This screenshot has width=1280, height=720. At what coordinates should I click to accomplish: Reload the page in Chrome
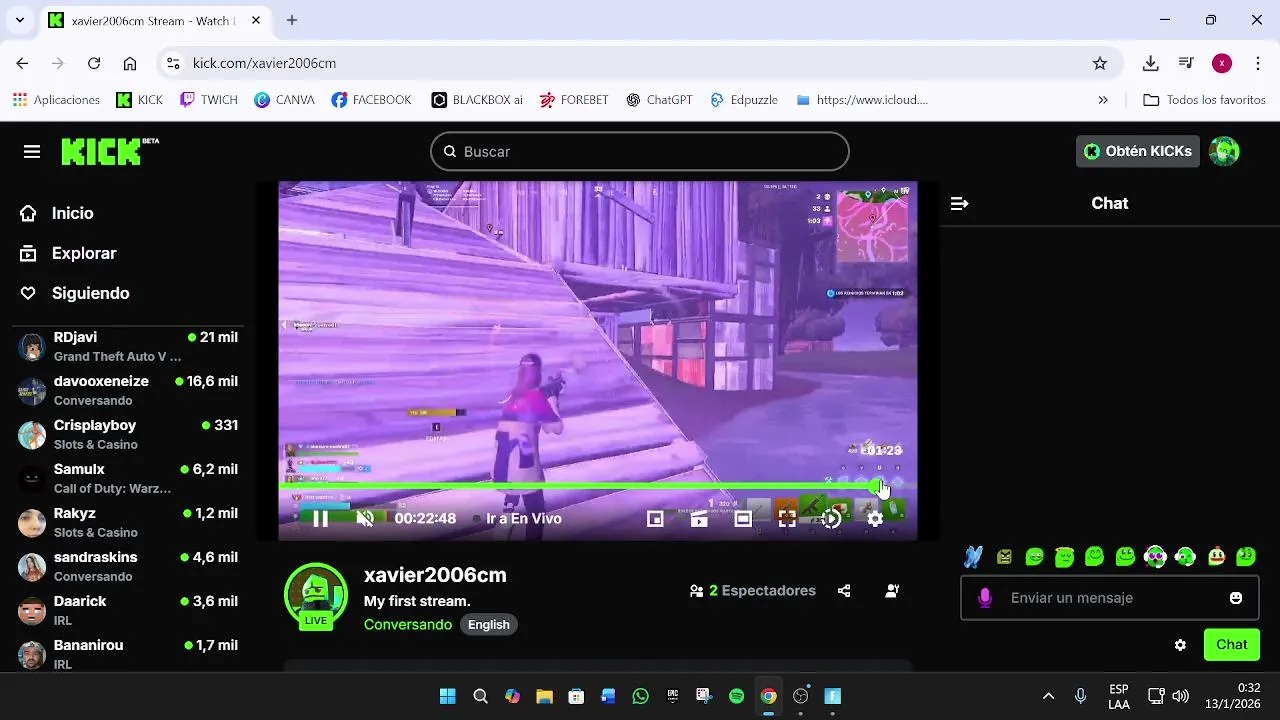tap(94, 63)
